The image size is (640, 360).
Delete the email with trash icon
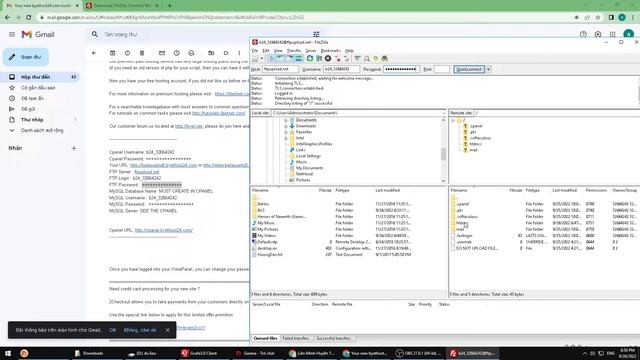coord(142,53)
